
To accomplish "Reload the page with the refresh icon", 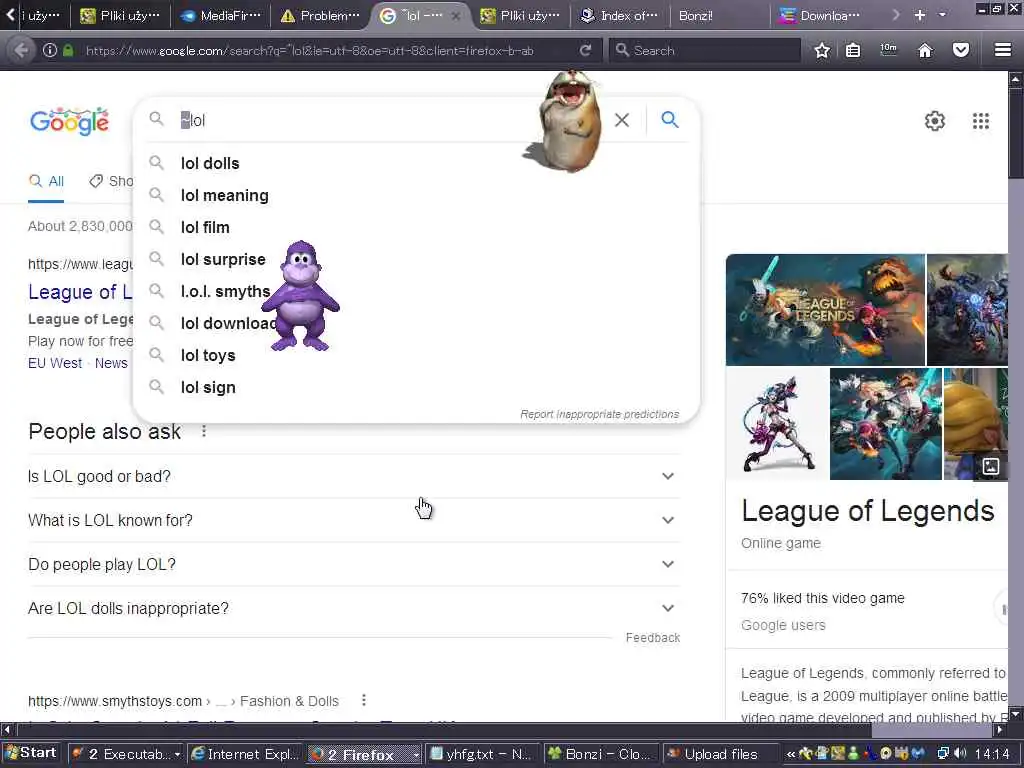I will [586, 50].
